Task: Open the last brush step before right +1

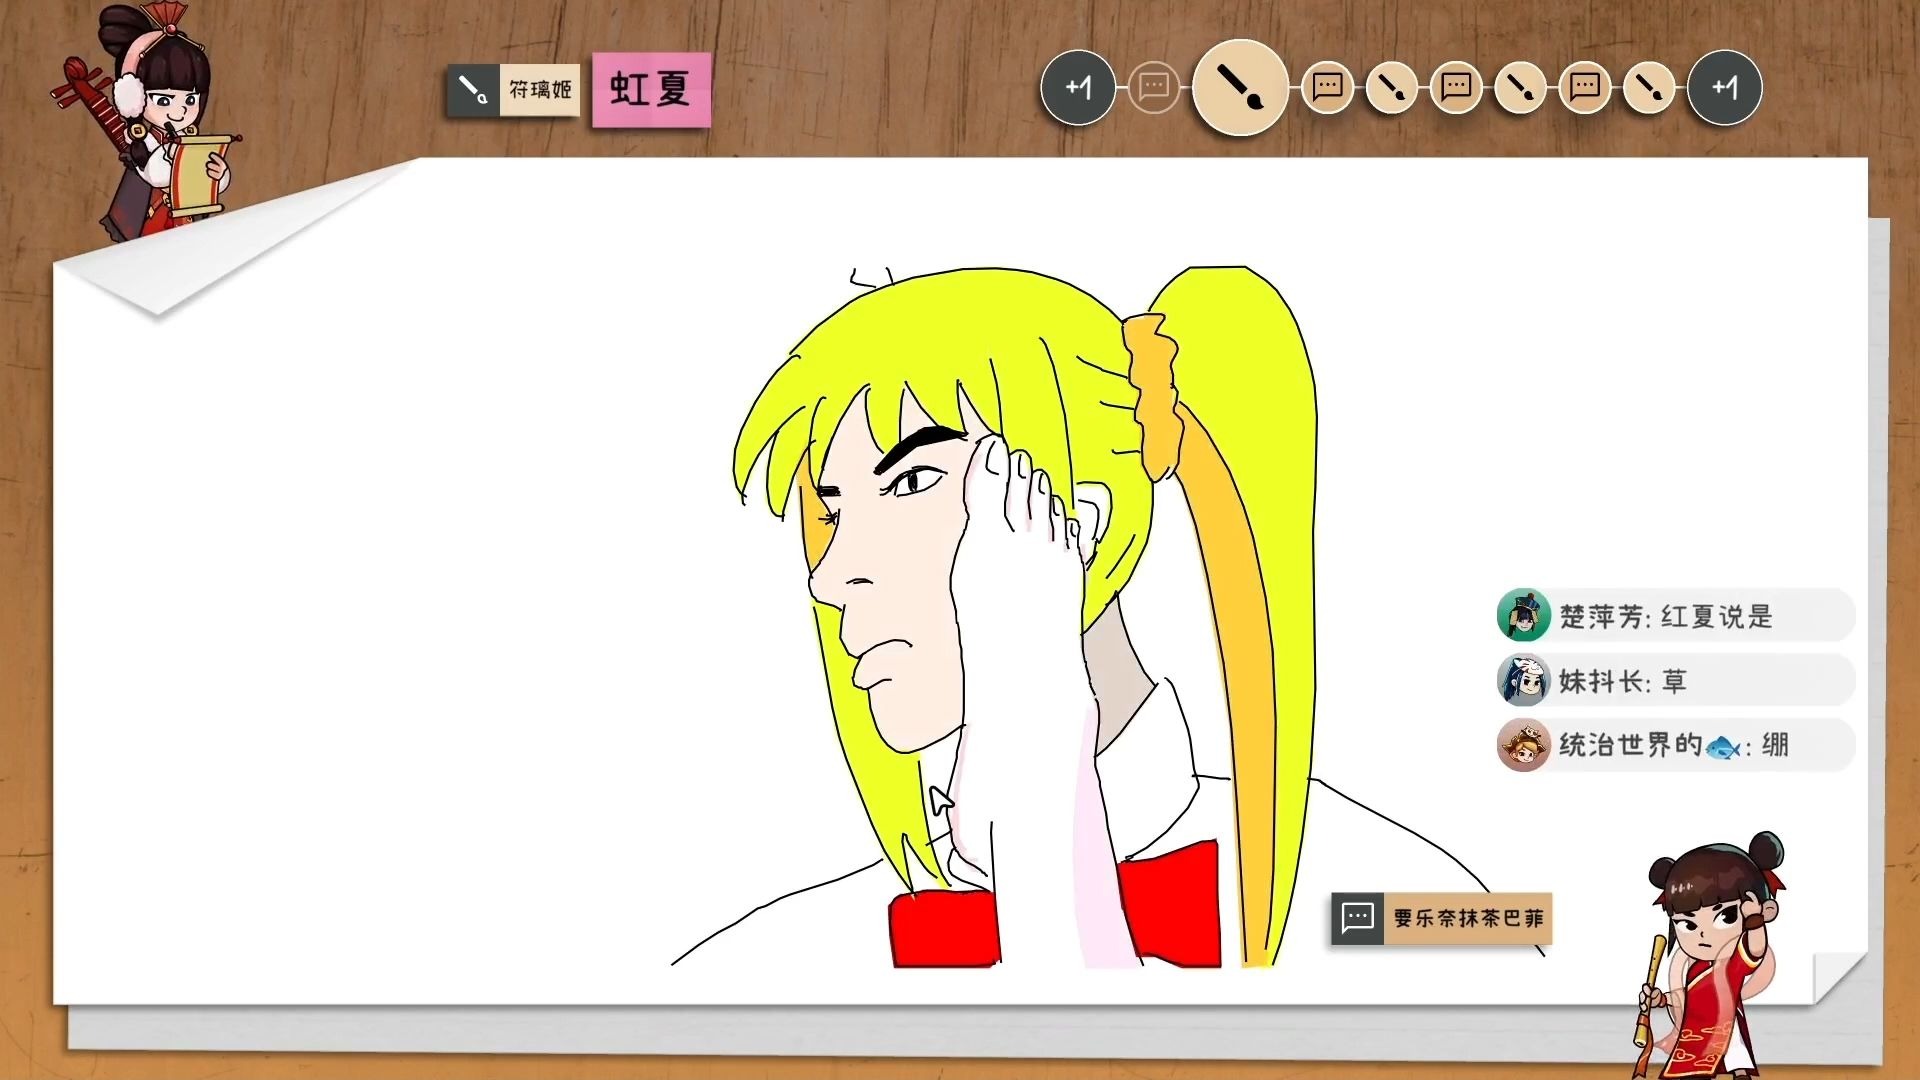Action: point(1648,88)
